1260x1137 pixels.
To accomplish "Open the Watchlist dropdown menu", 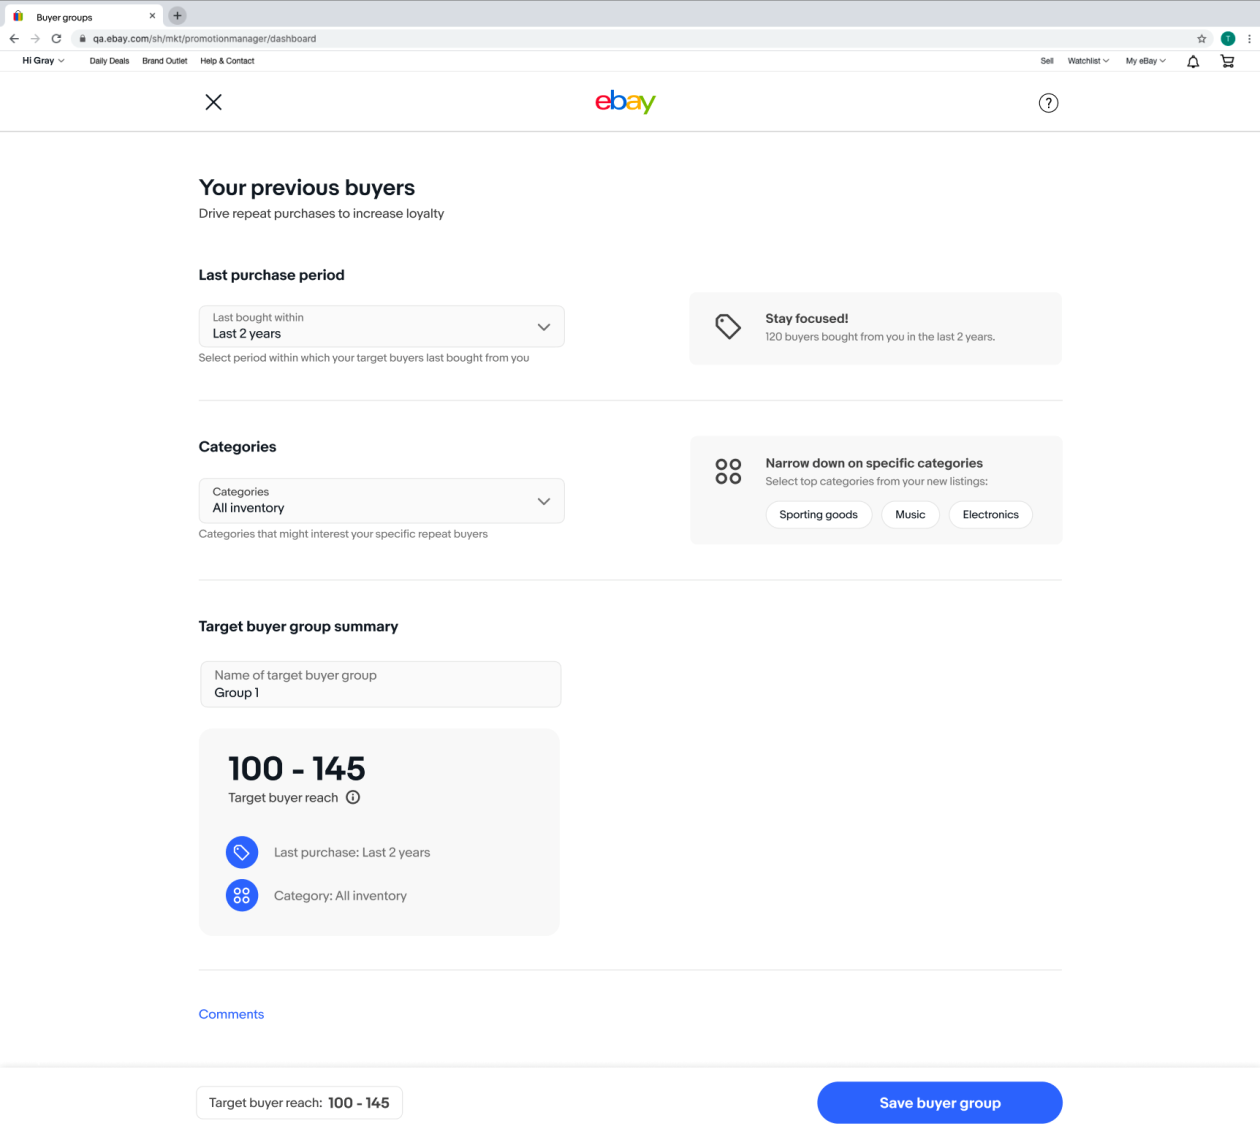I will point(1088,61).
